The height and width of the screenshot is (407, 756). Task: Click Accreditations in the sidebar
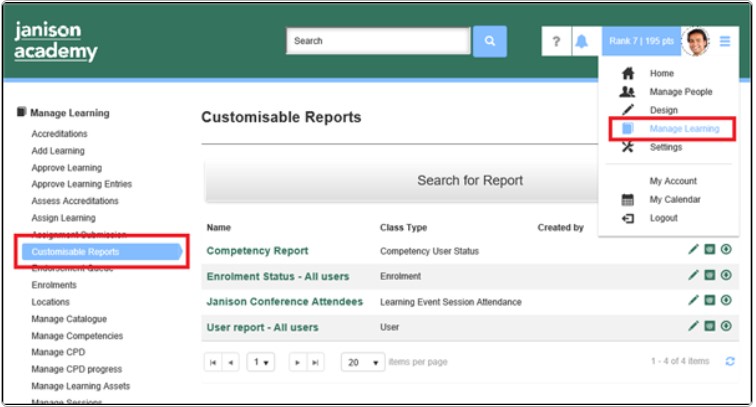[x=59, y=134]
